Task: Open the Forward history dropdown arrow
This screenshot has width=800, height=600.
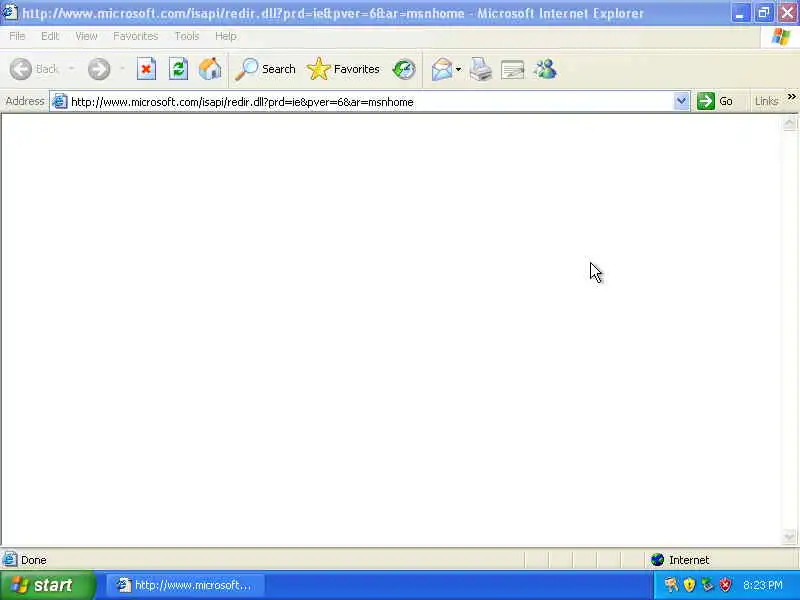Action: pos(122,69)
